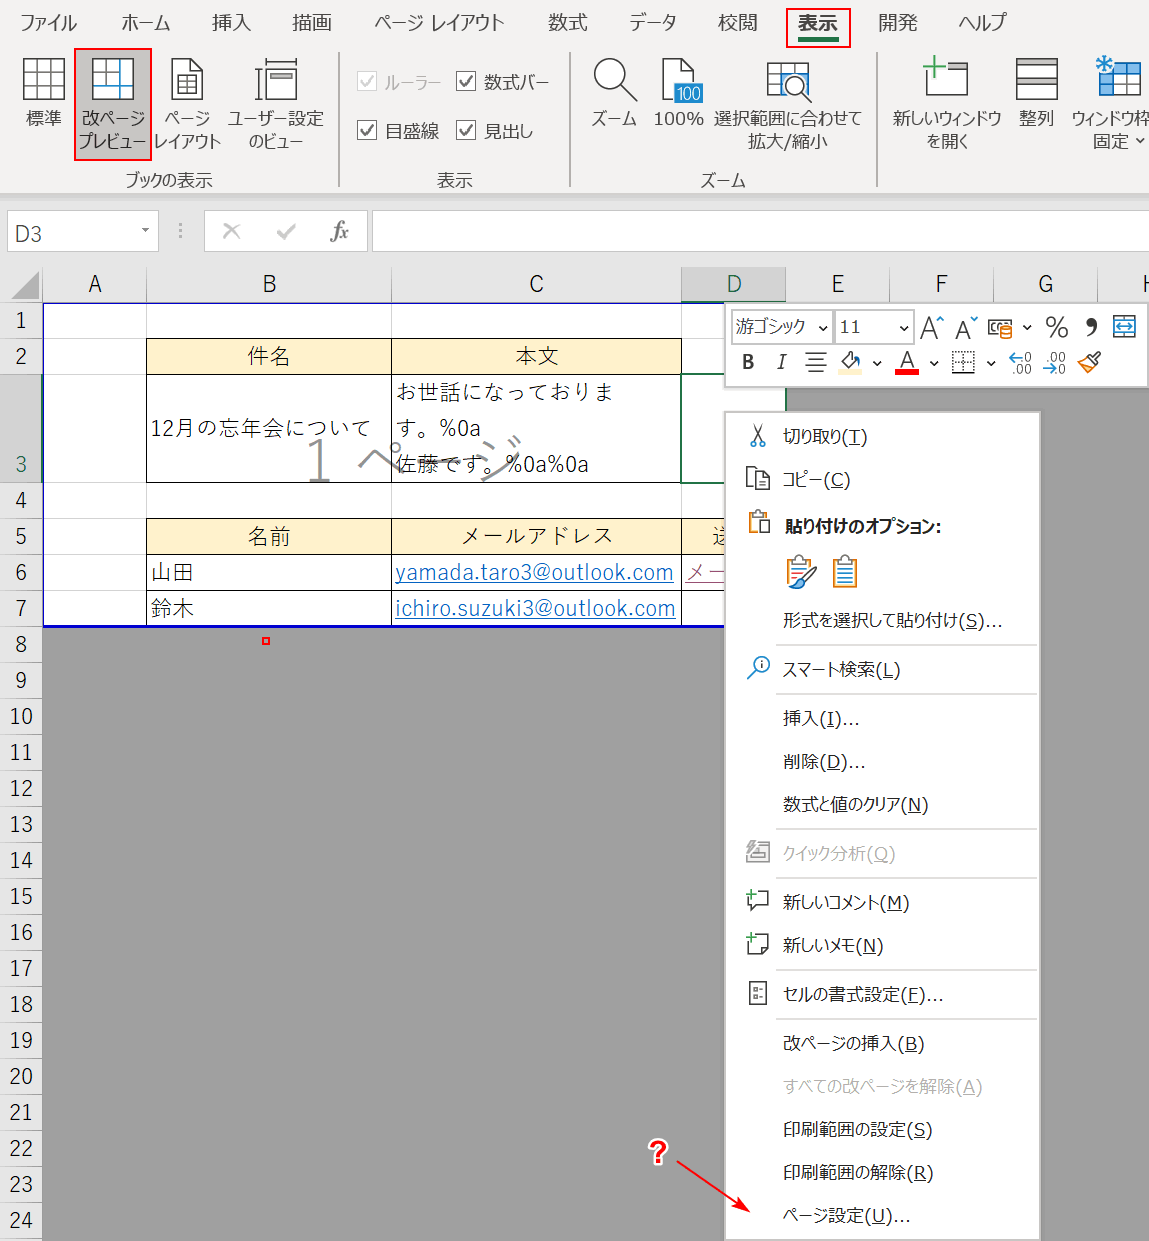Choose Set Print Area (印刷範囲の設定)
Screen dimensions: 1149x1241
pyautogui.click(x=882, y=1130)
